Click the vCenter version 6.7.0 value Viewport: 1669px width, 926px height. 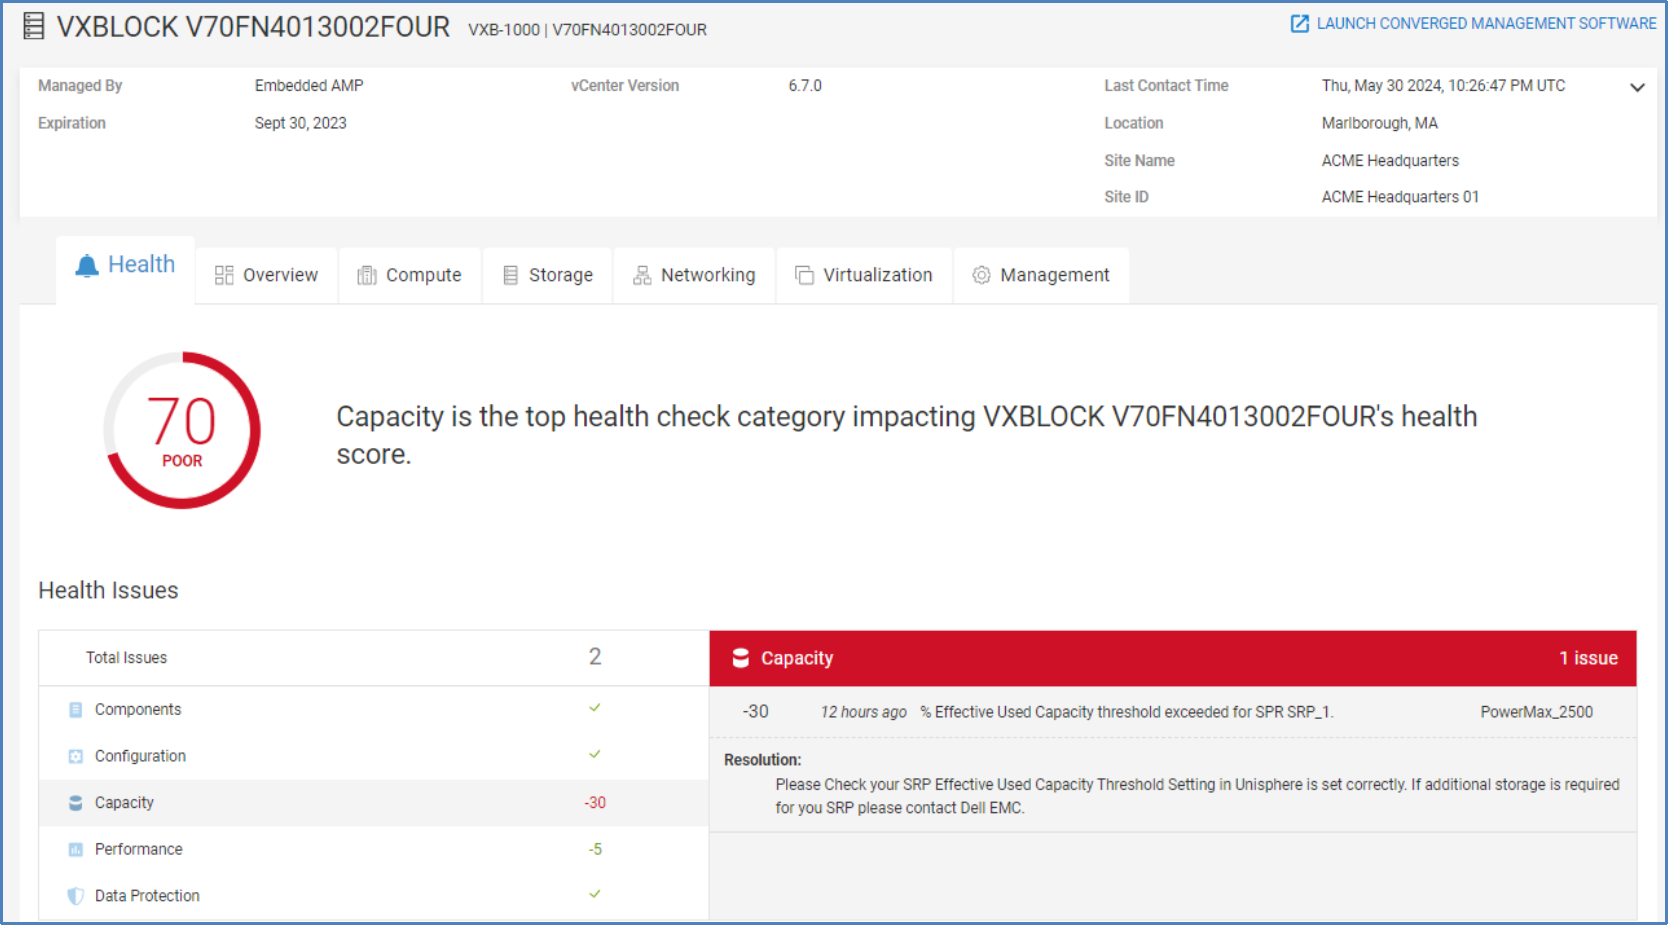tap(805, 86)
